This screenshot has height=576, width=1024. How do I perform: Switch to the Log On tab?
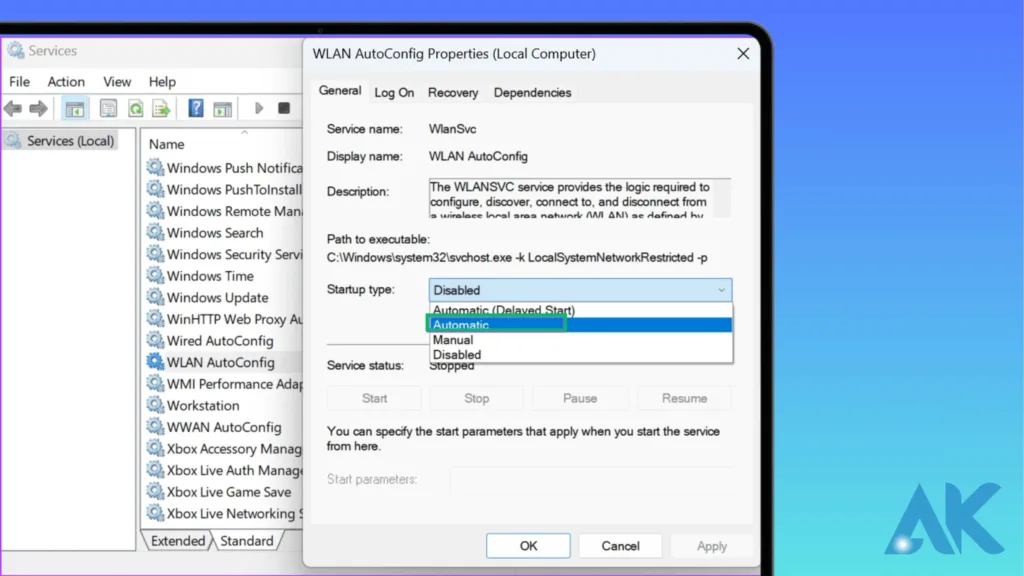(x=394, y=93)
